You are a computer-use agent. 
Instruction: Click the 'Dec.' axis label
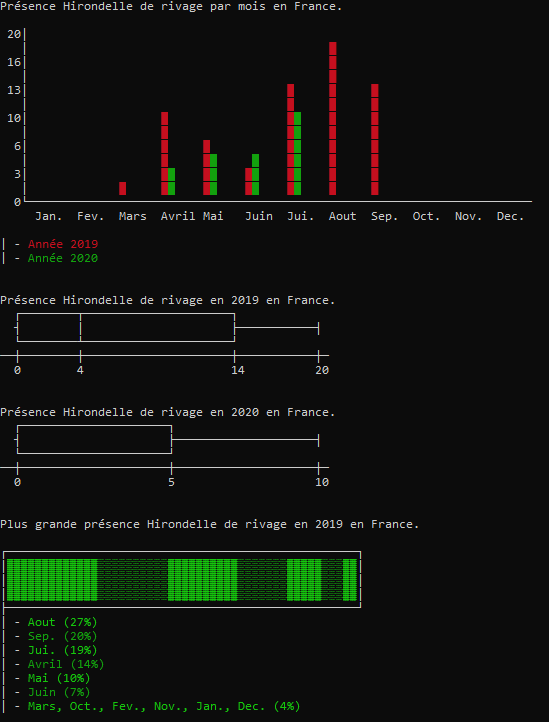[510, 216]
